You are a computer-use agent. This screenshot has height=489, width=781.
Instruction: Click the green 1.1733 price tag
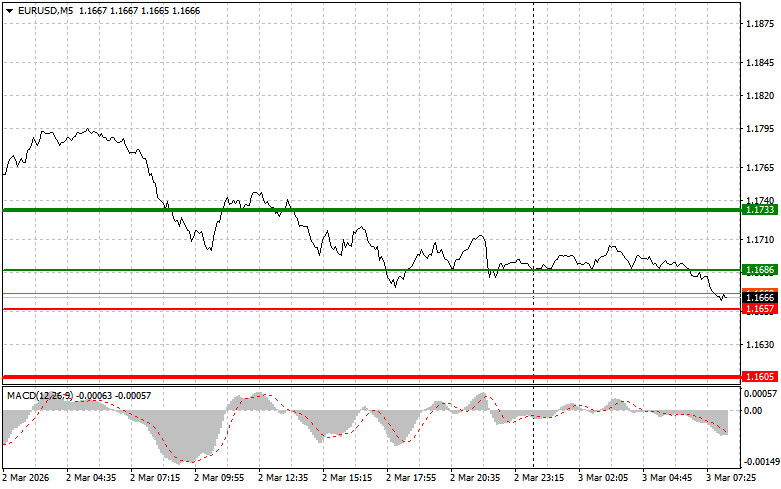760,210
